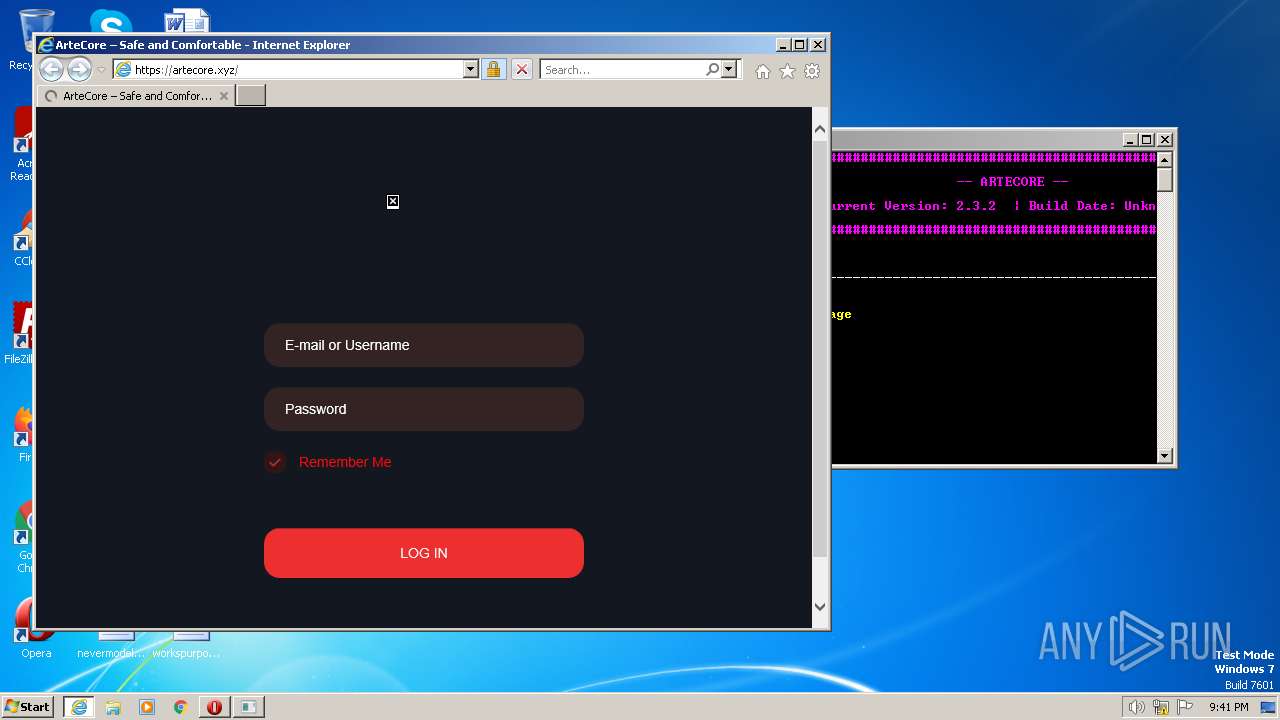
Task: Close the ArteCore browser tab
Action: pos(224,96)
